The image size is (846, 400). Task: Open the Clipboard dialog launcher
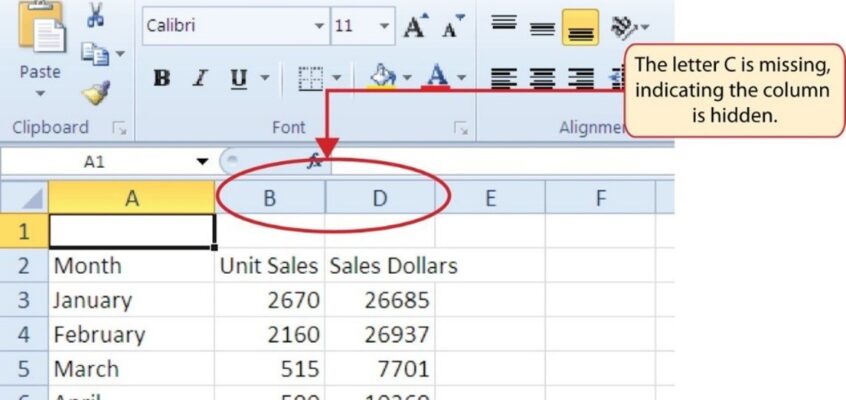(119, 128)
